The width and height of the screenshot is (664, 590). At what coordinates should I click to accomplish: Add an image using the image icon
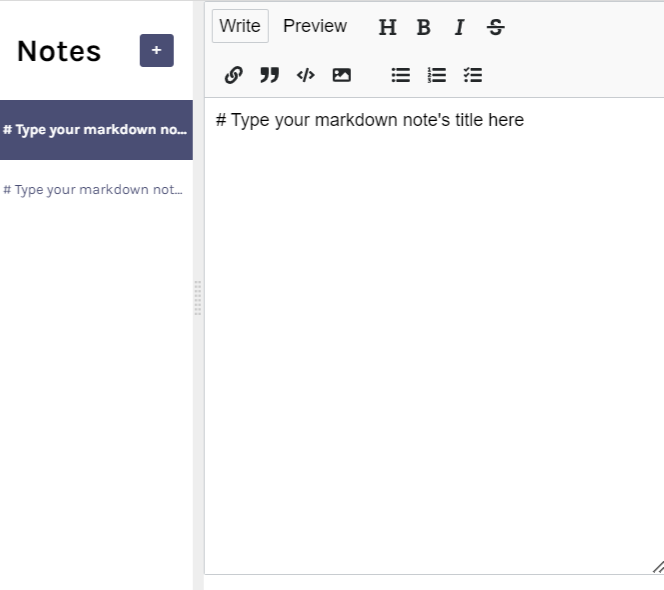341,75
